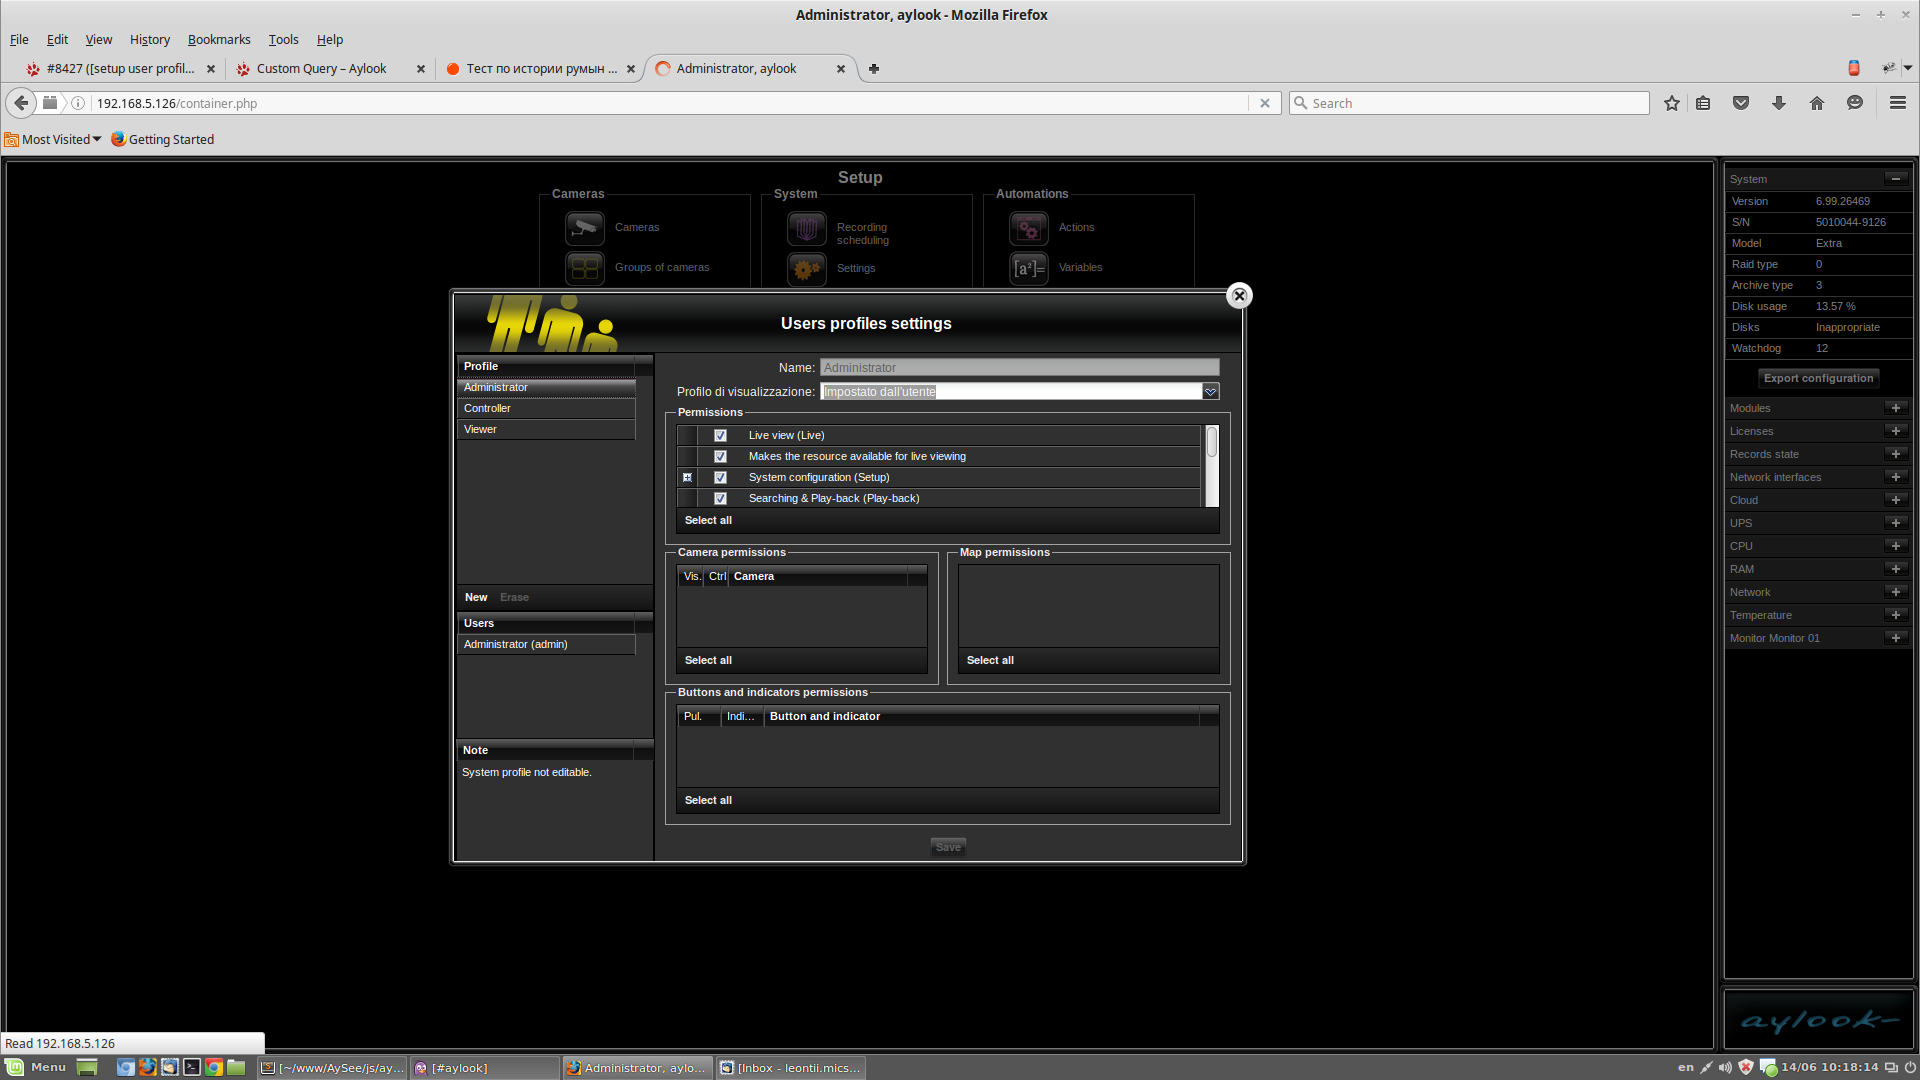
Task: Open the Cameras setup icon
Action: point(585,228)
